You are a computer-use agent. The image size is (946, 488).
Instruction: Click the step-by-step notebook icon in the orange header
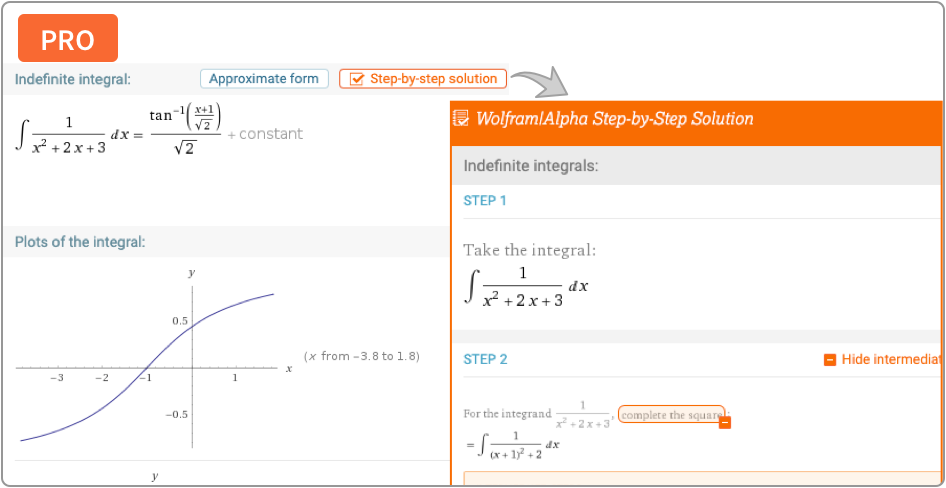click(461, 119)
